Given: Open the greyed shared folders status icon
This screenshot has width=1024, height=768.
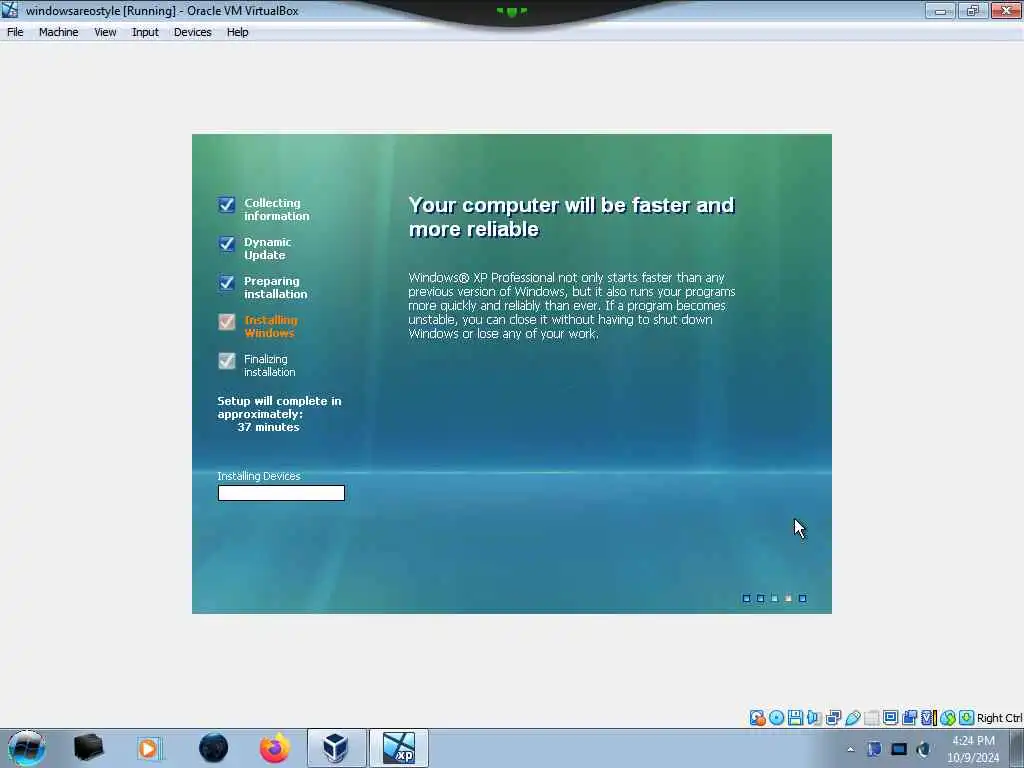Looking at the screenshot, I should click(x=871, y=718).
